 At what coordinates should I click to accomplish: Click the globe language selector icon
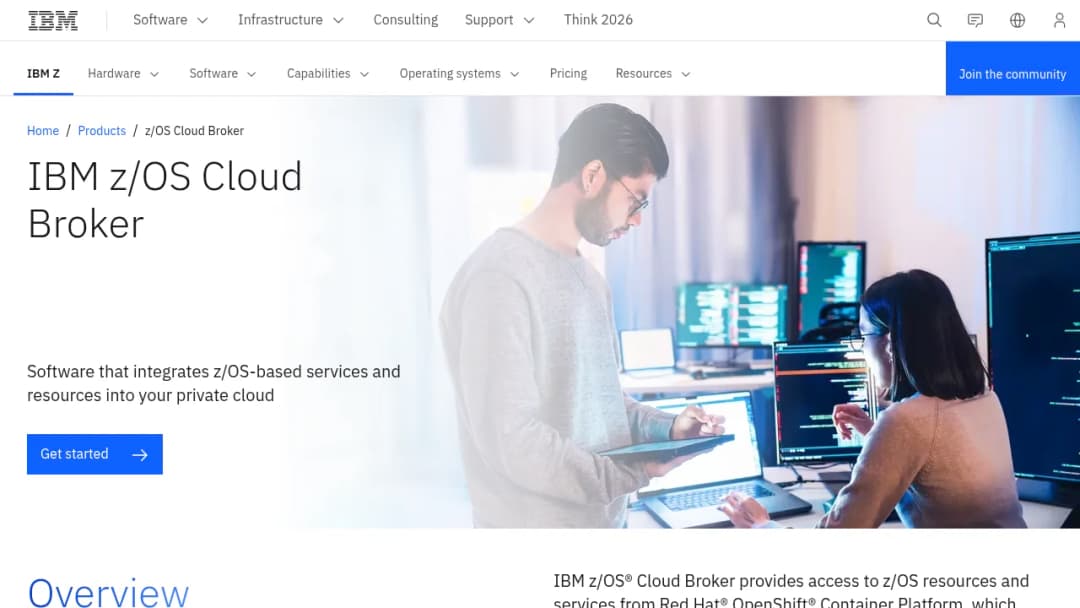(x=1017, y=20)
